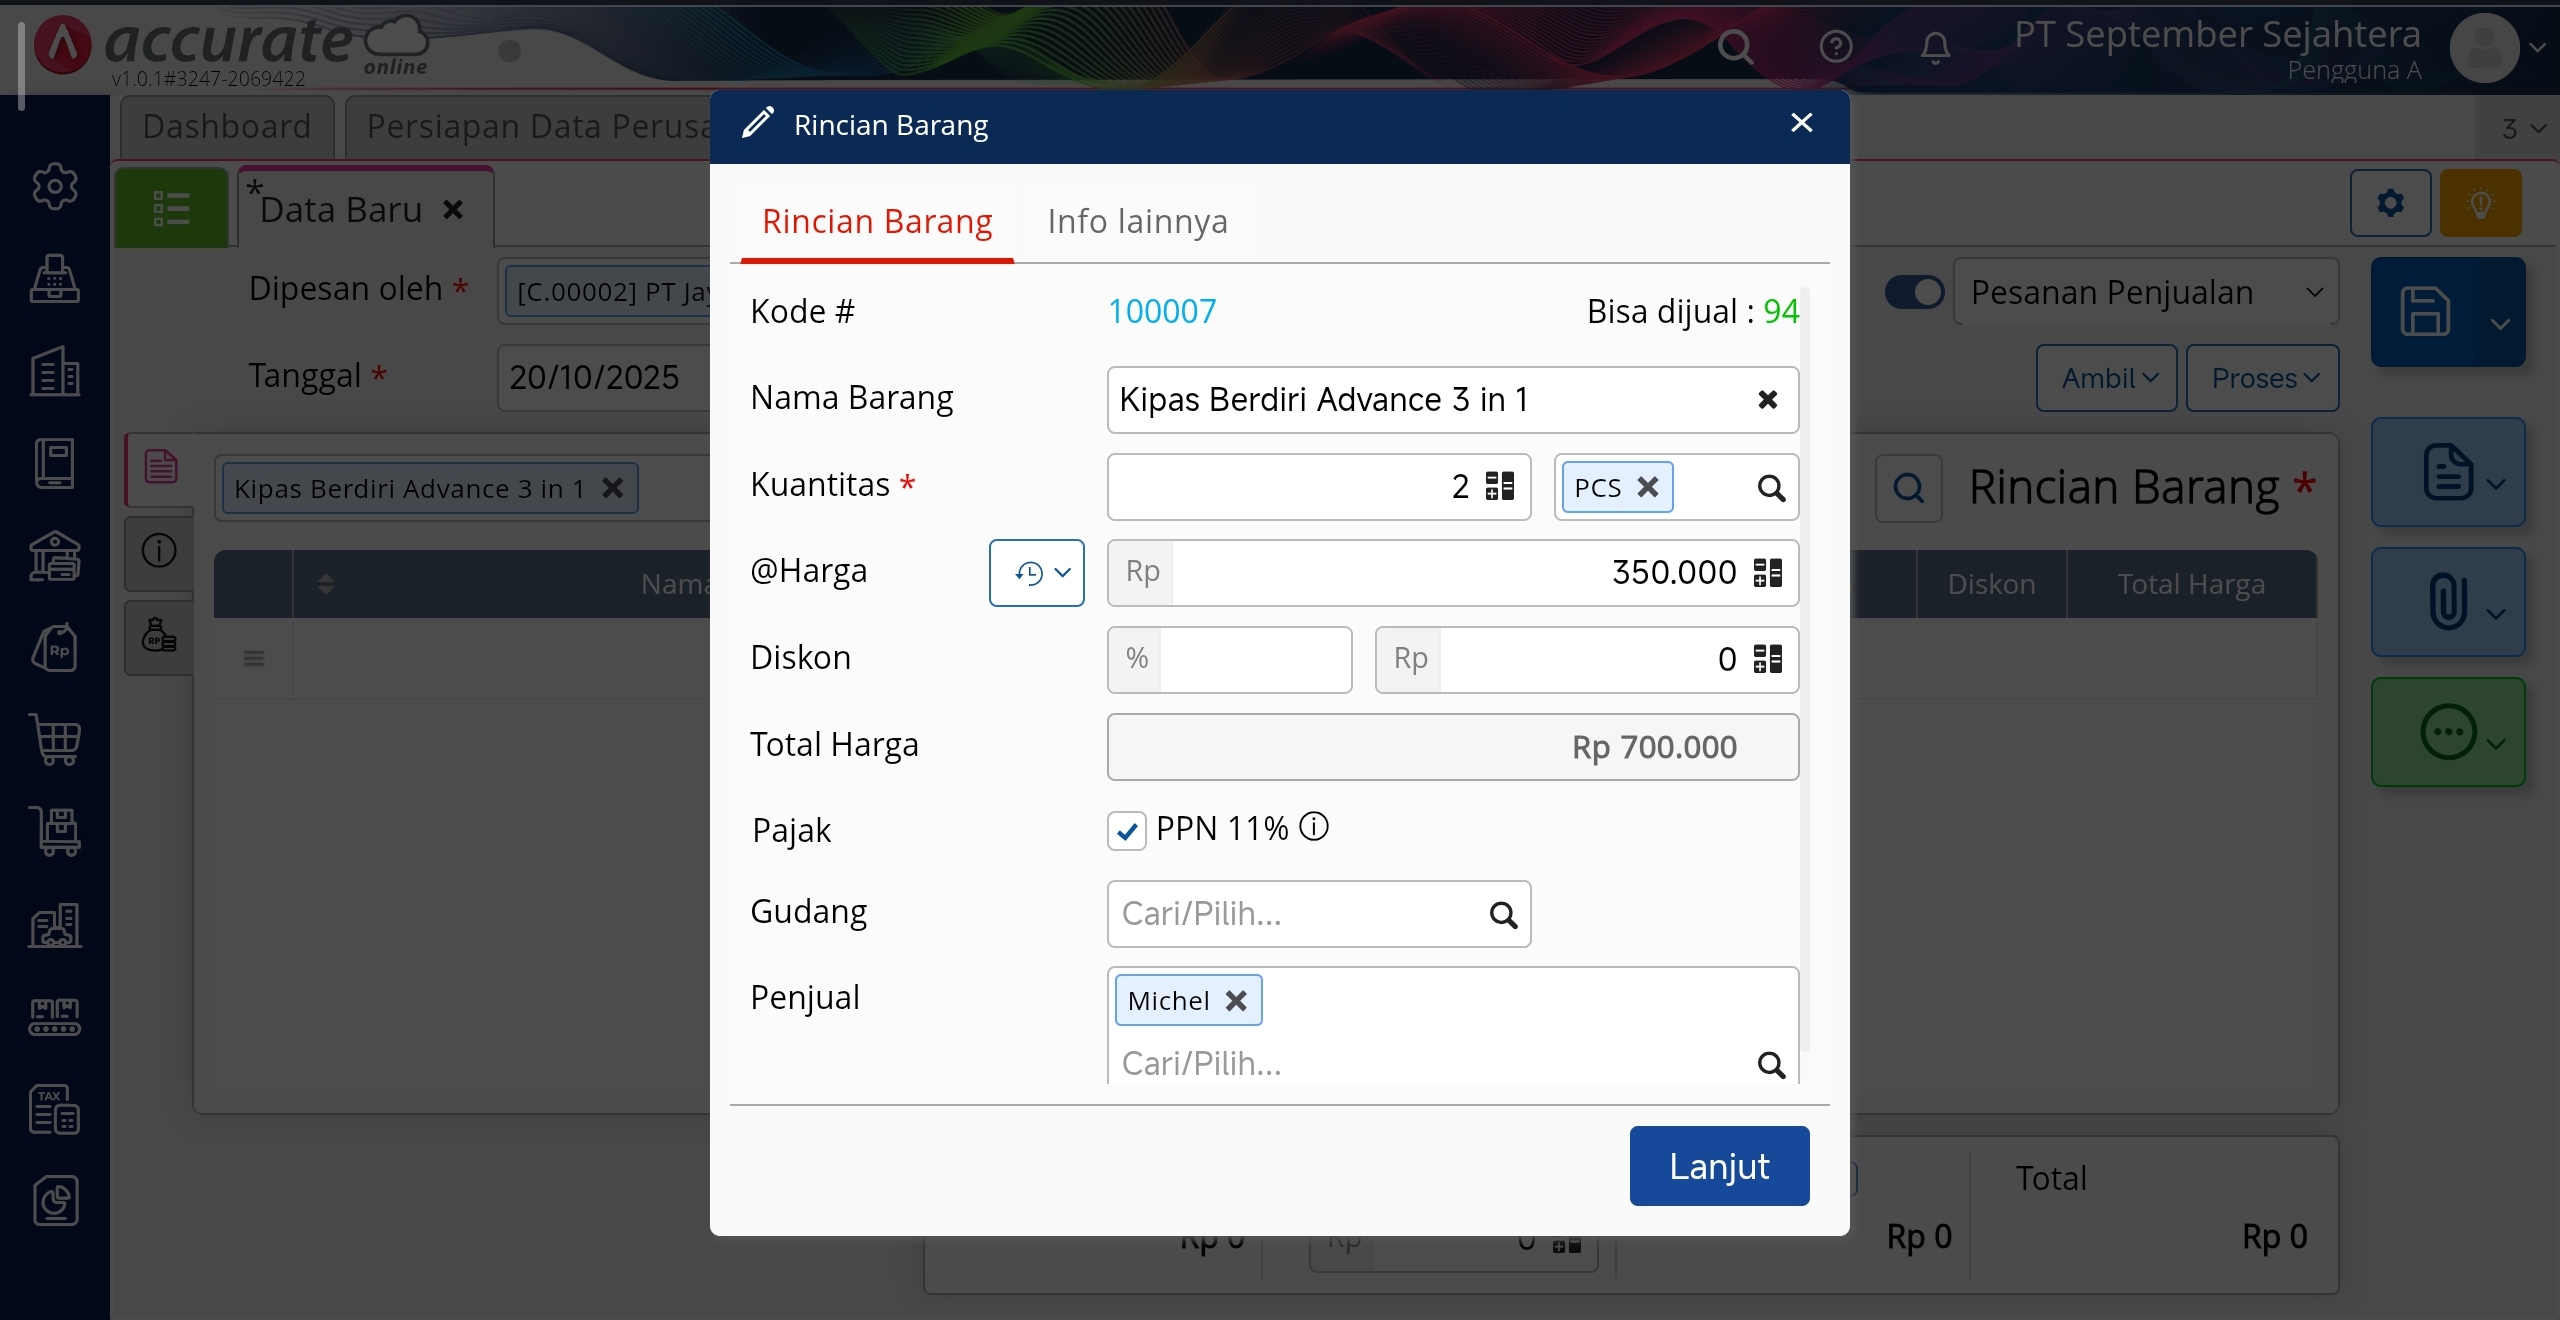Expand the Pesanan Penjualan dropdown
Screen dimensions: 2560x1320
tap(2145, 292)
